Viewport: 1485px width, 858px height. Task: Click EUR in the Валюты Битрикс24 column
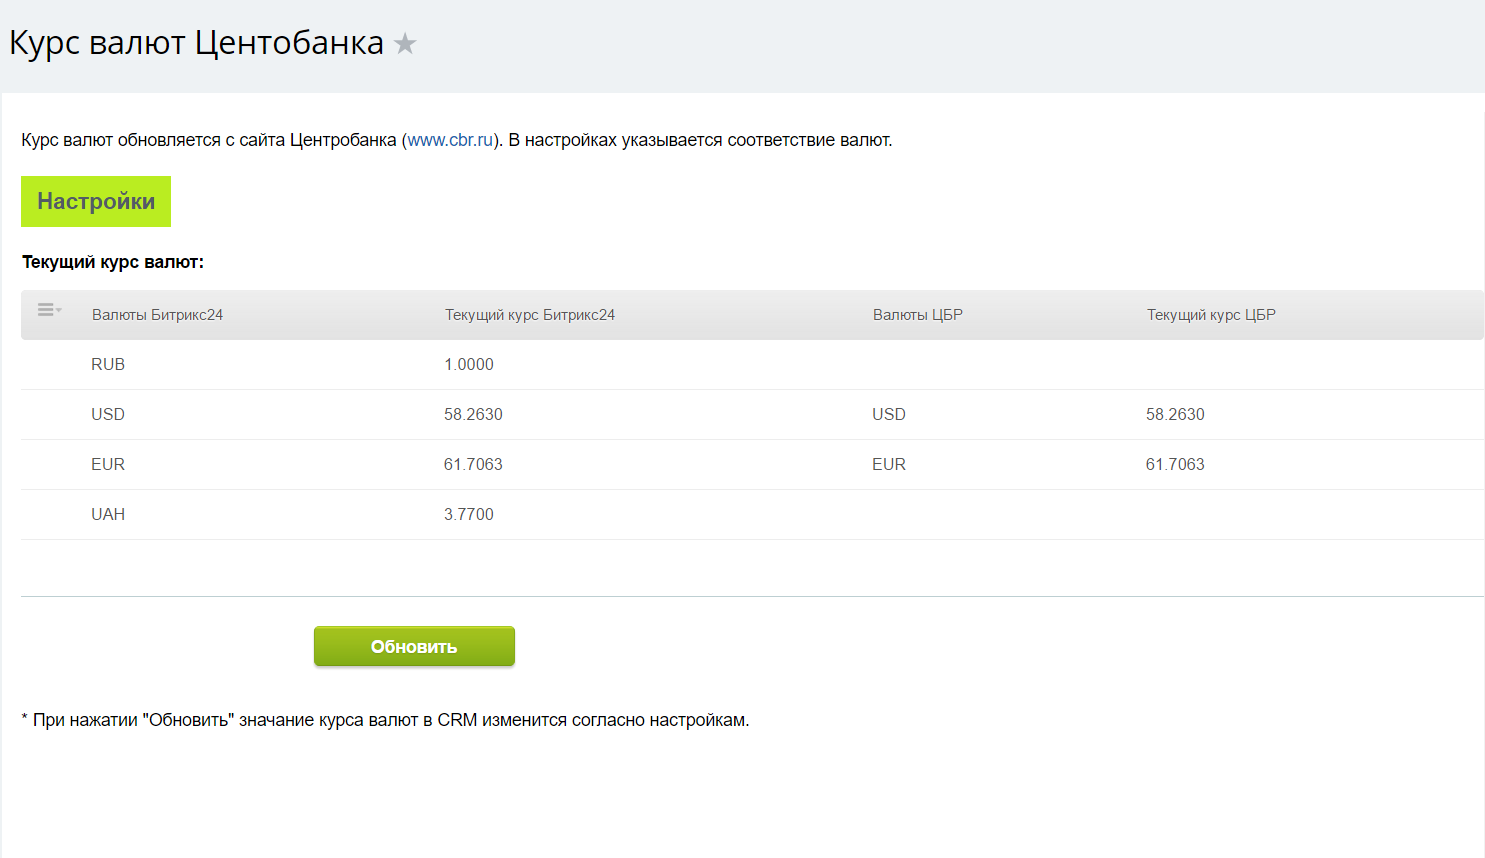coord(108,465)
